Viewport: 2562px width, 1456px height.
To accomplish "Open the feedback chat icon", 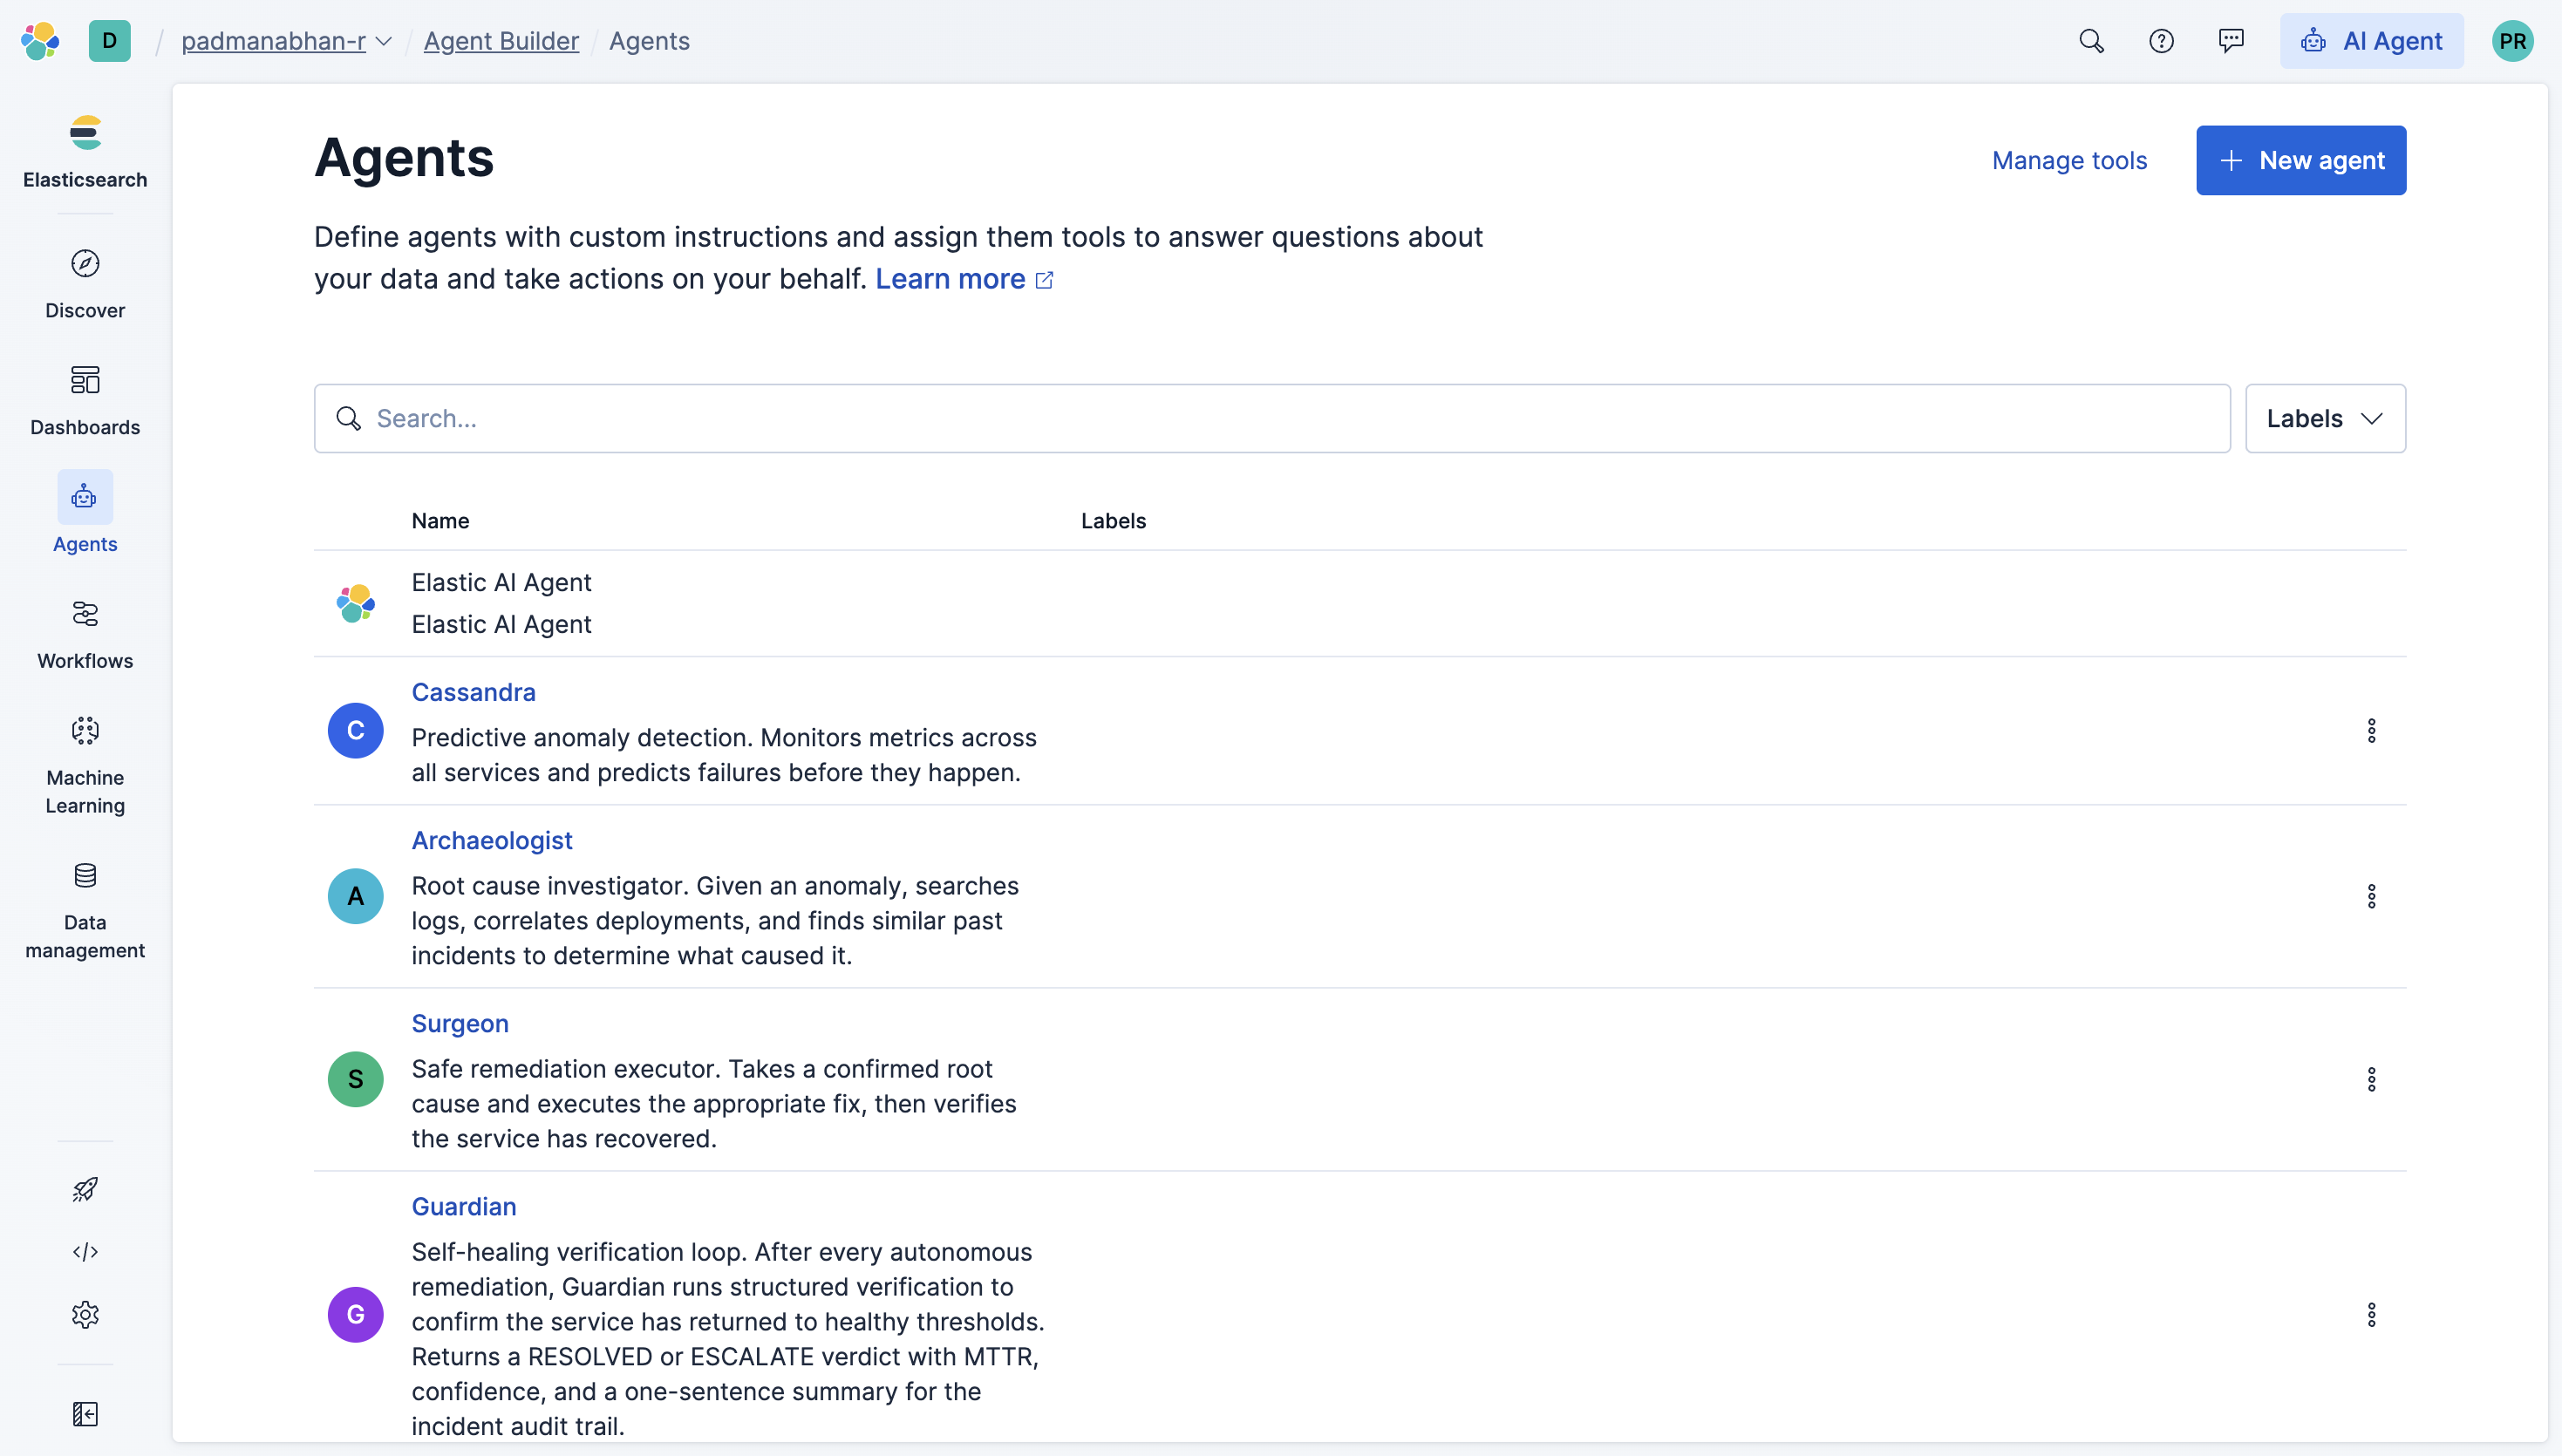I will click(2231, 41).
